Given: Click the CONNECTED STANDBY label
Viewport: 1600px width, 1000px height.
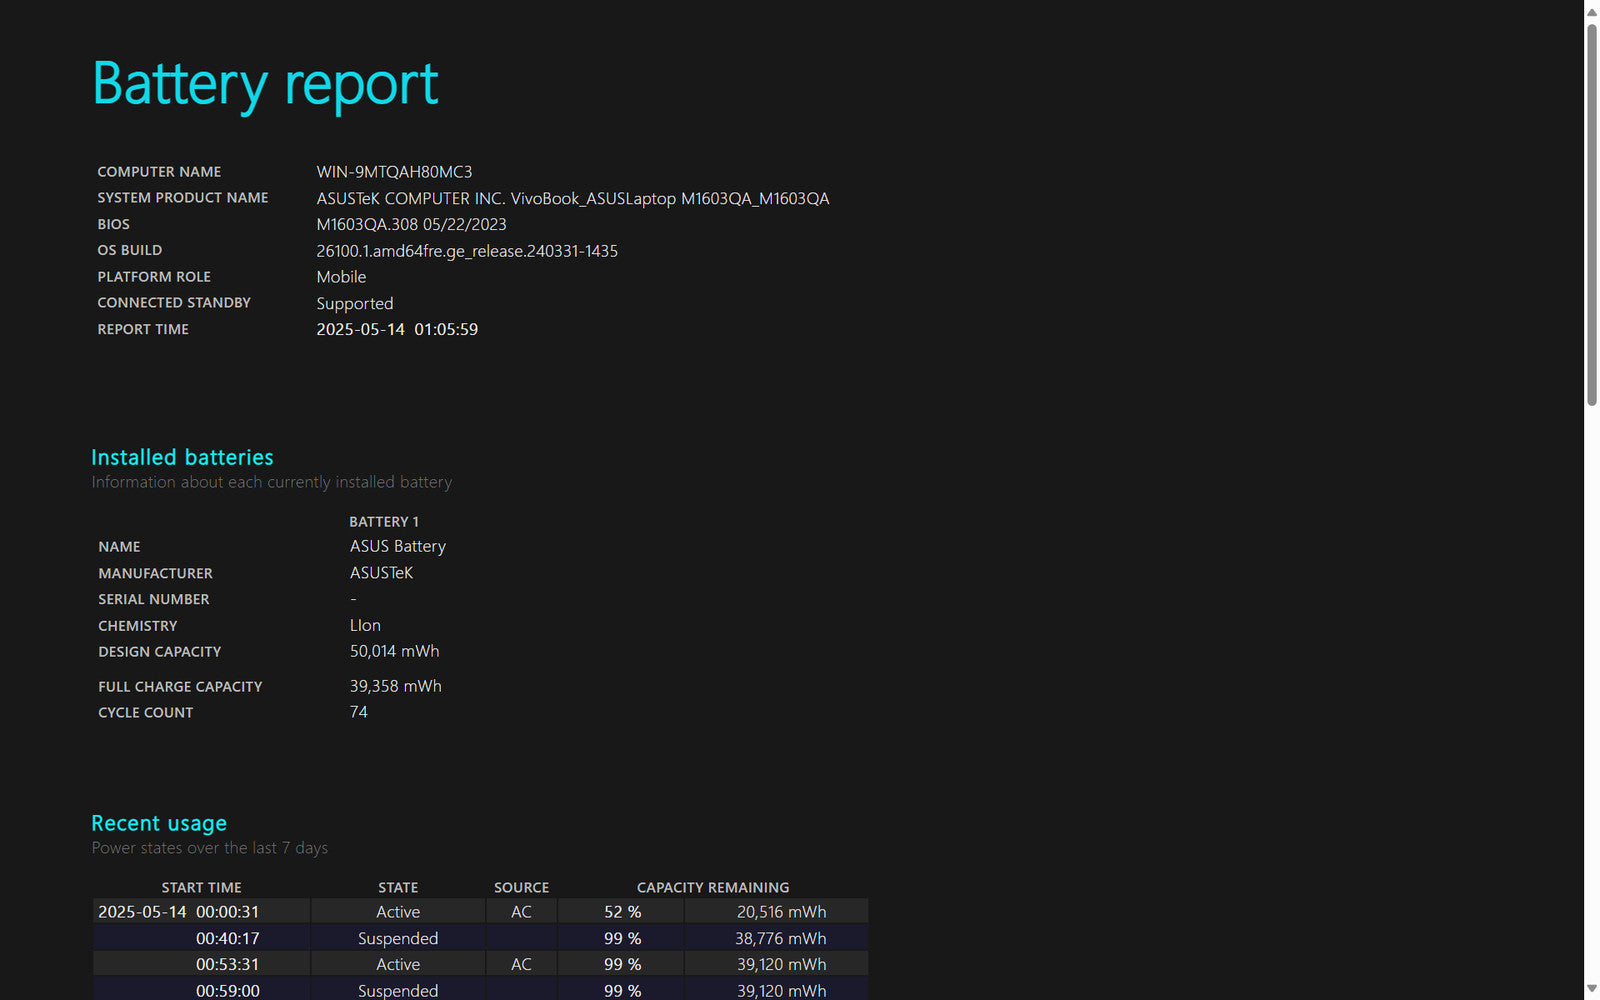Looking at the screenshot, I should [x=174, y=303].
